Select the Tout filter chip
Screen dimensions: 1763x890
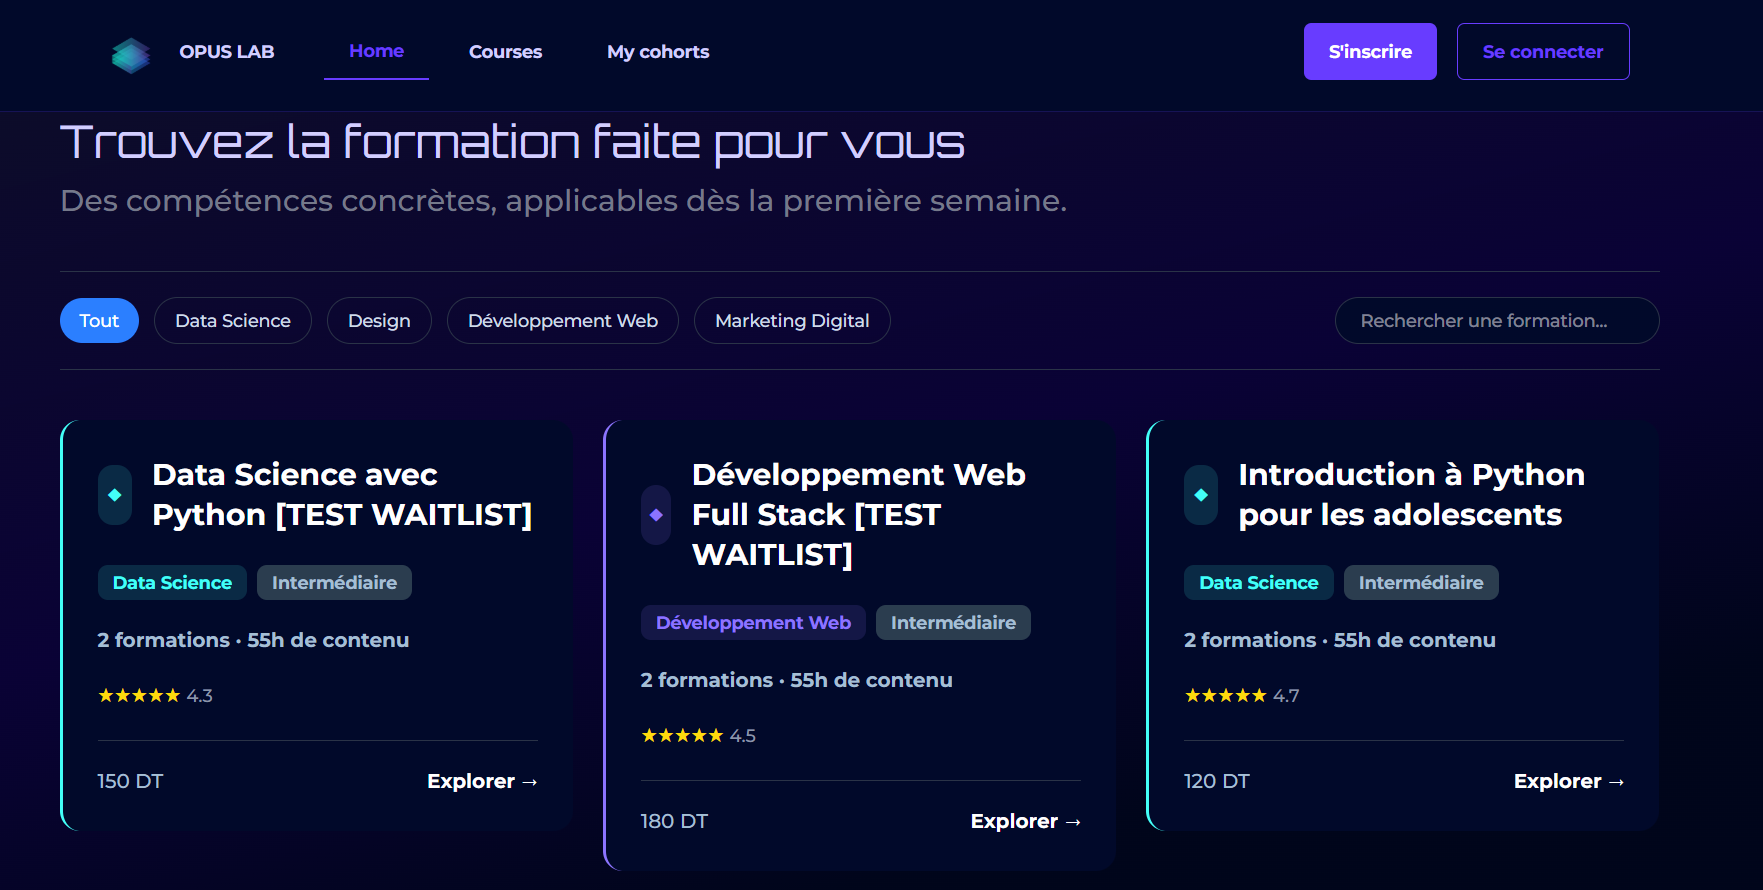[x=99, y=320]
